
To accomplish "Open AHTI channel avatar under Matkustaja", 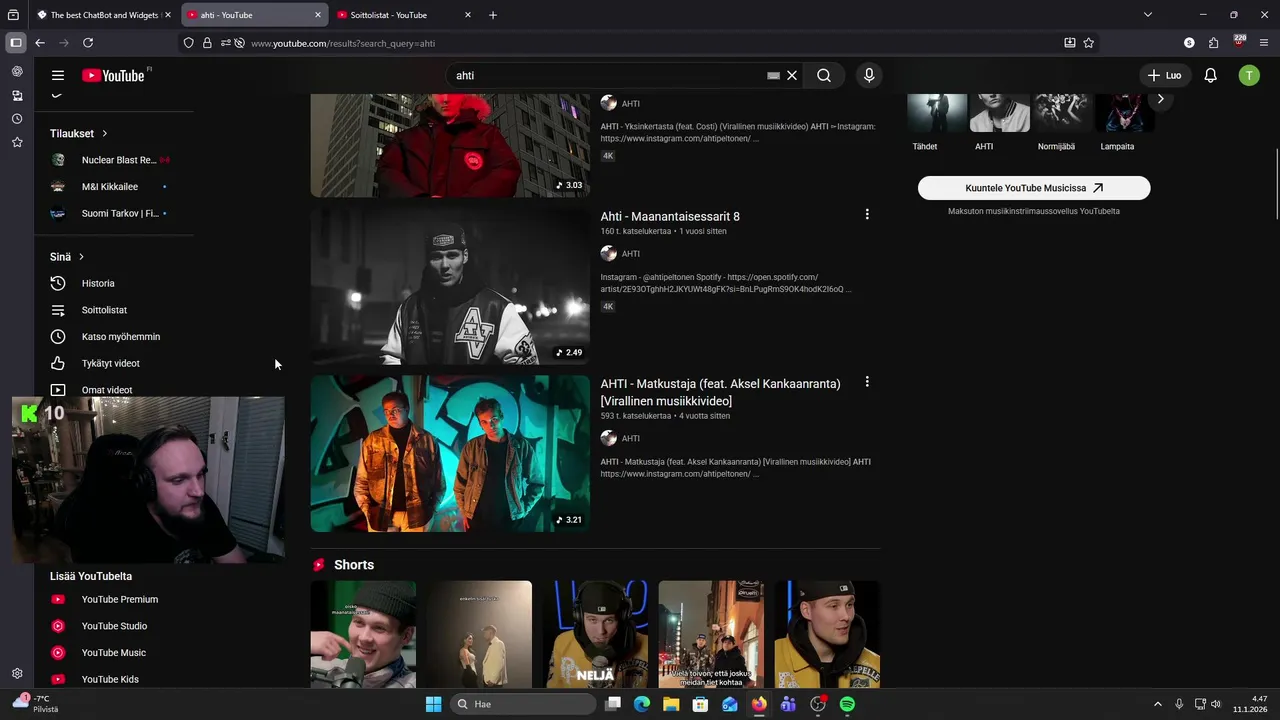I will pos(608,438).
